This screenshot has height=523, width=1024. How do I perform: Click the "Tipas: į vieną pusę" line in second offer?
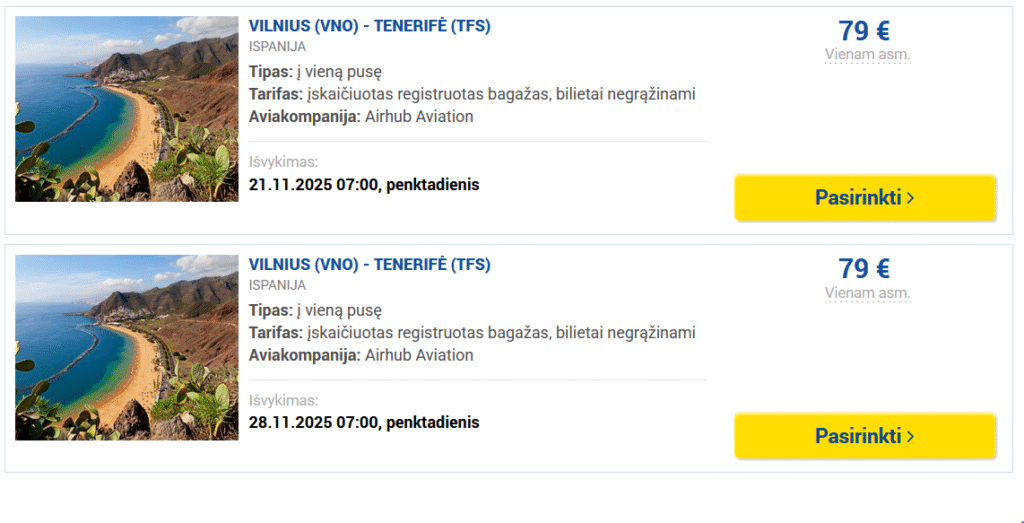(x=315, y=310)
